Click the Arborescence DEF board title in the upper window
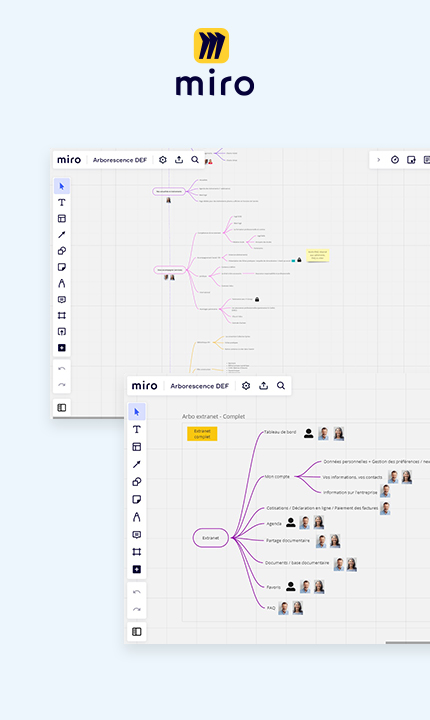Screen dimensions: 430x720 click(120, 160)
